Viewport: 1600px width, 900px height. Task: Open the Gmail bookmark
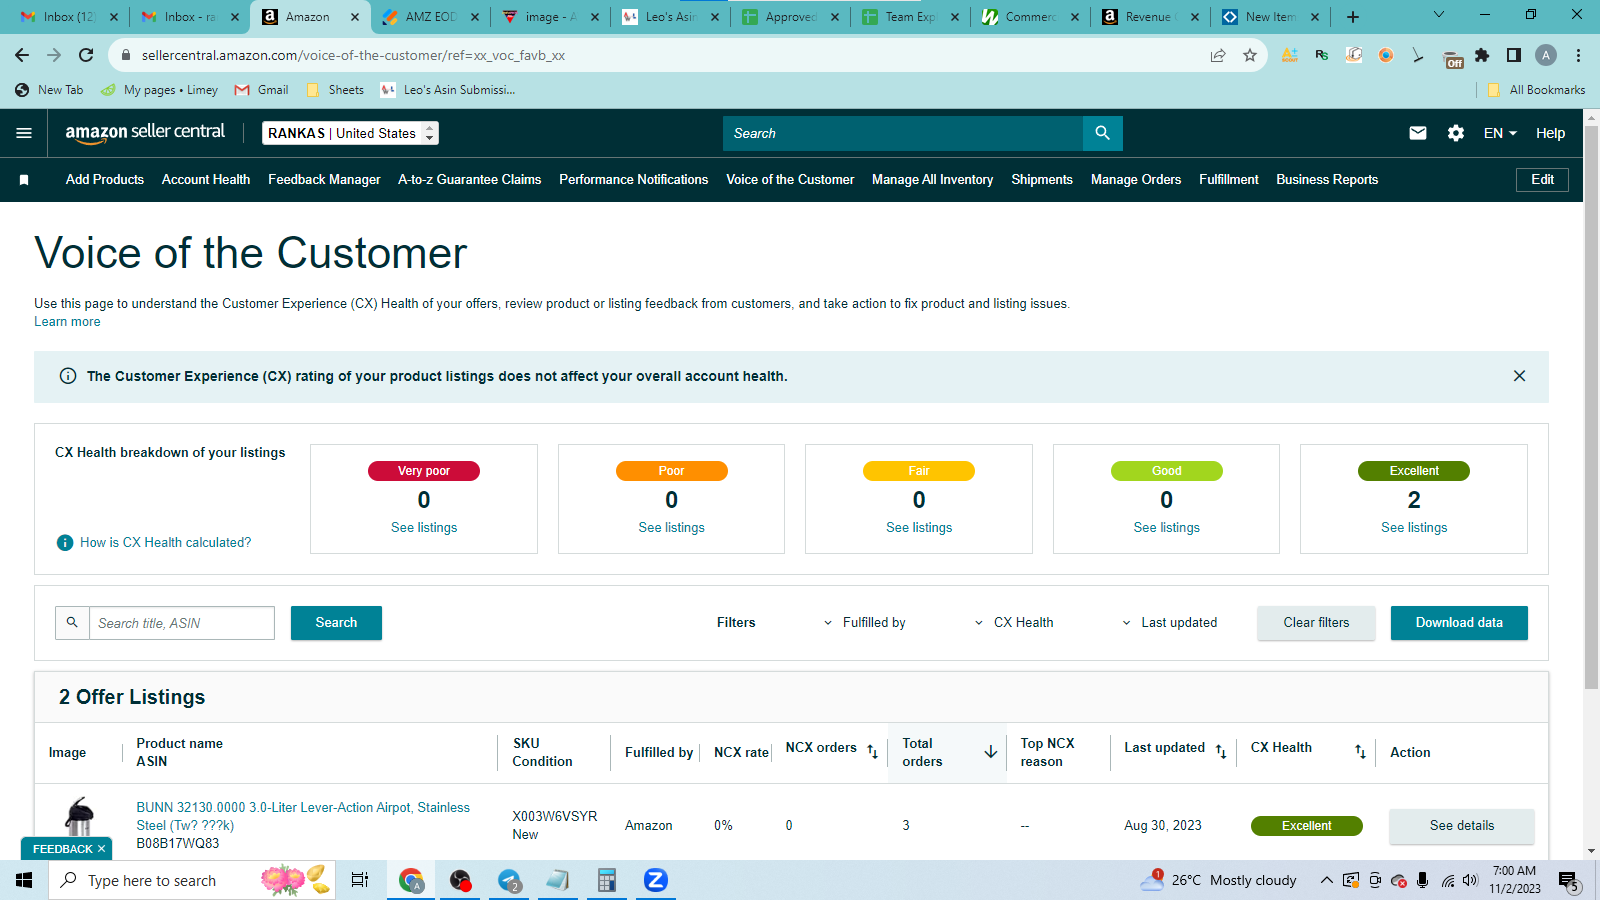click(261, 90)
